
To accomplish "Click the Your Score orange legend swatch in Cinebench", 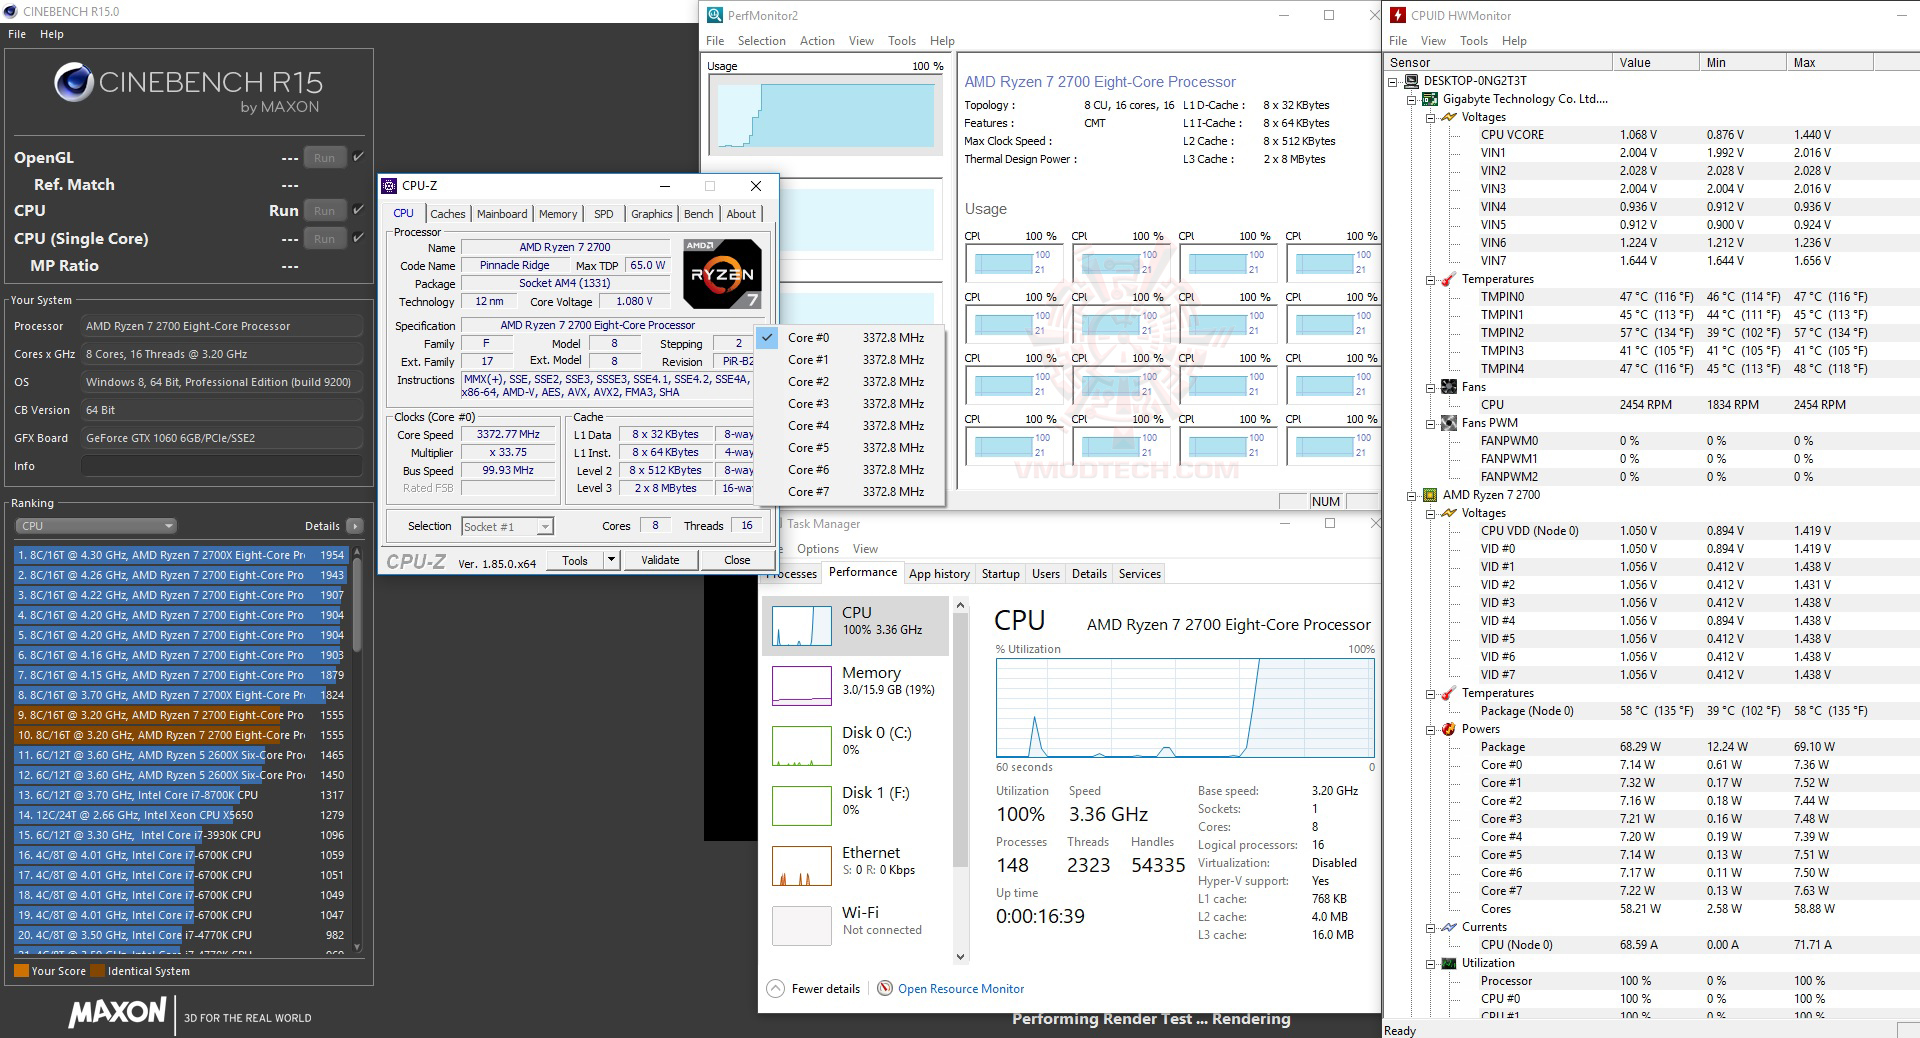I will click(22, 970).
